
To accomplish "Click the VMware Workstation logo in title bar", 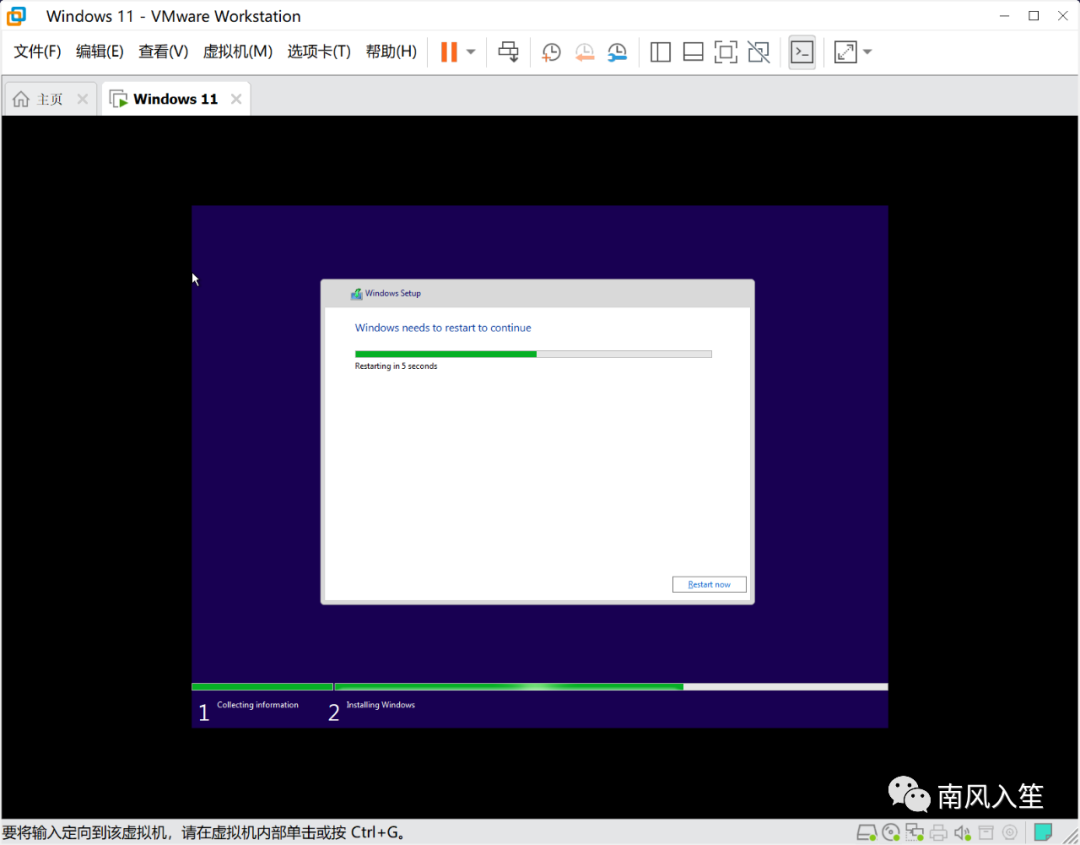I will pyautogui.click(x=17, y=16).
